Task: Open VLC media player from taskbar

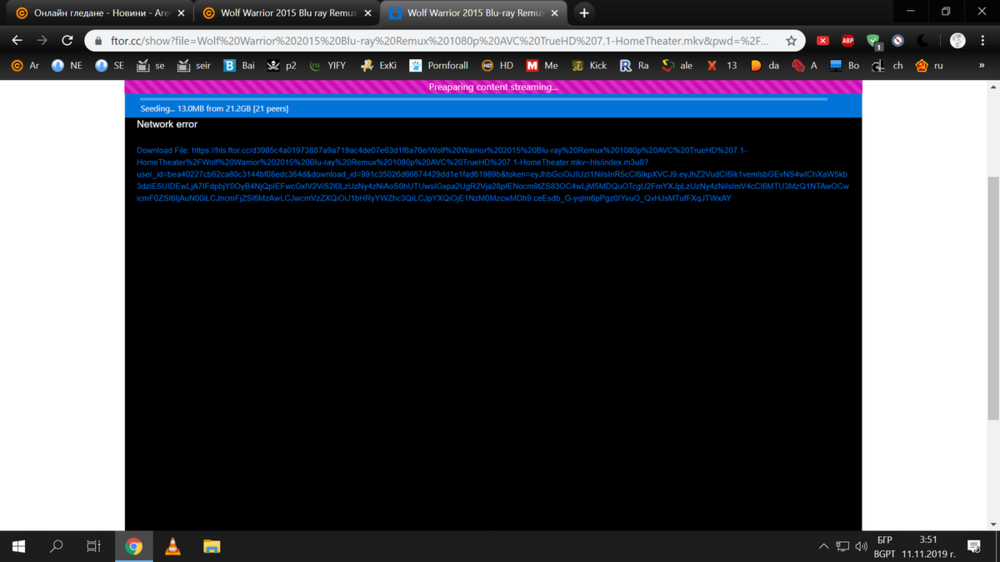Action: [x=172, y=546]
